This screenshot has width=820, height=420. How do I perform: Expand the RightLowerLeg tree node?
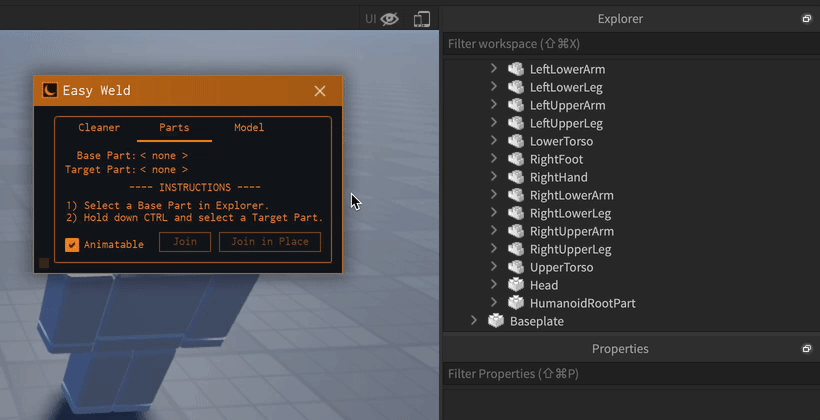click(493, 213)
